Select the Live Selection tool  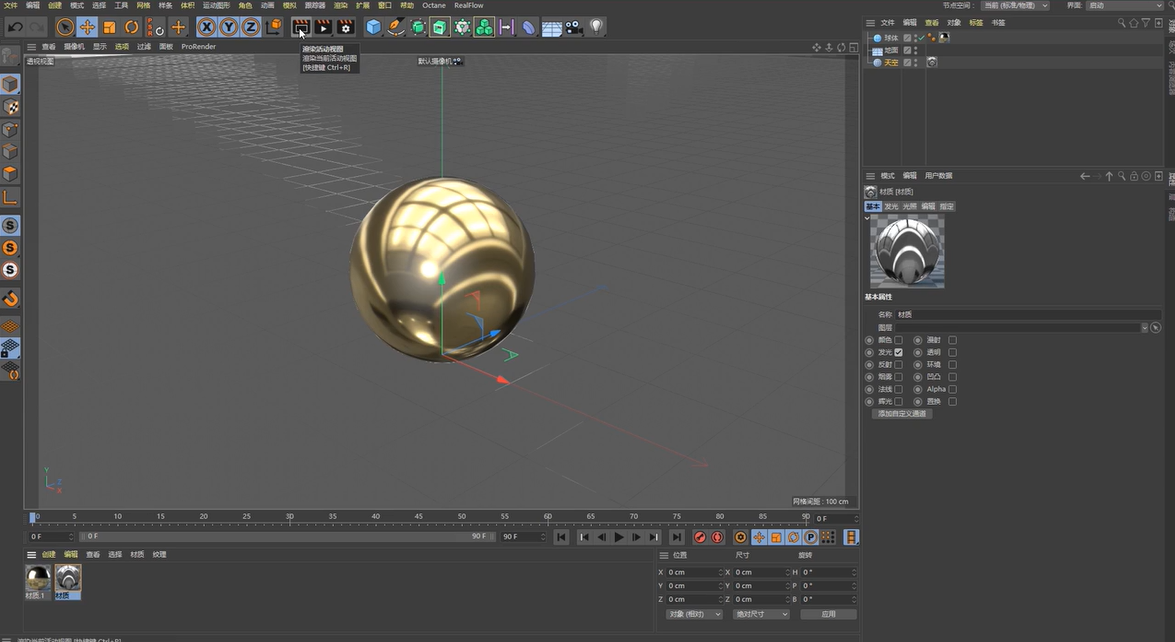(x=65, y=28)
